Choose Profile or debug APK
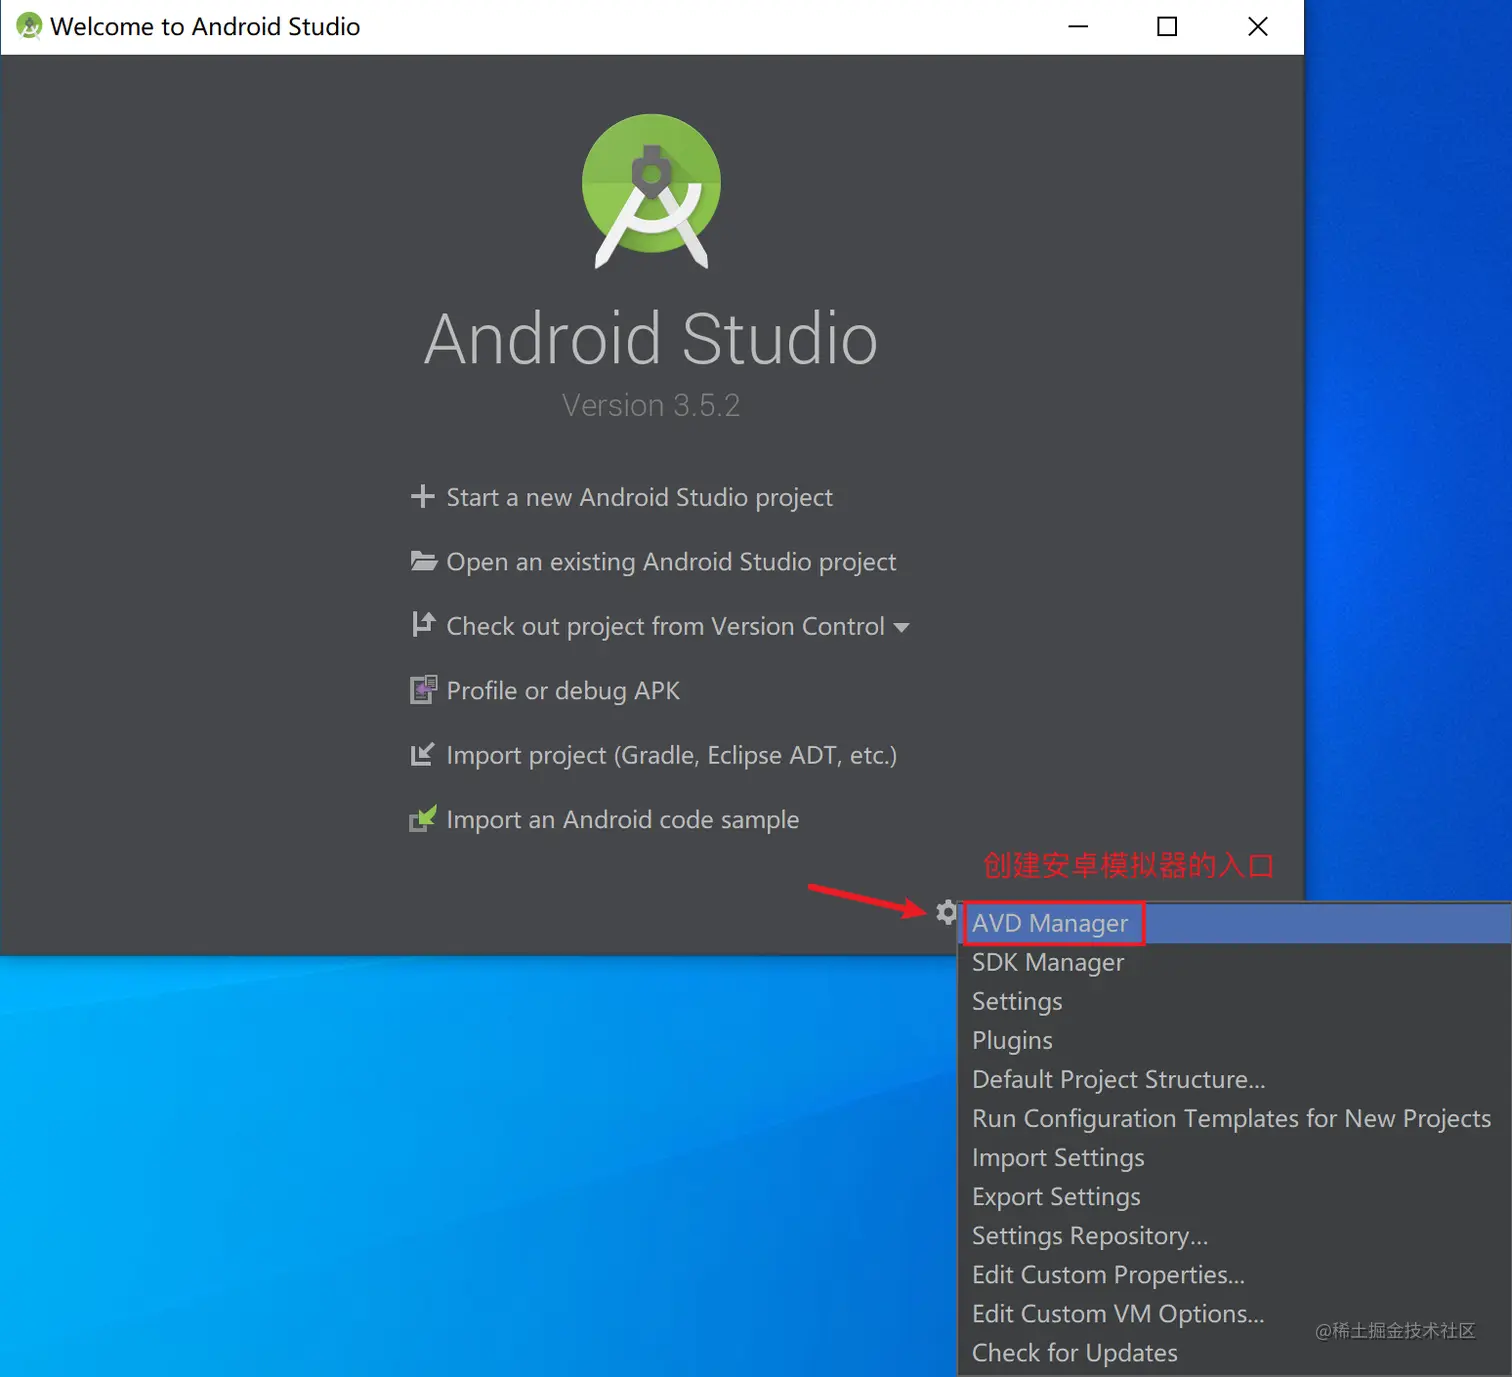Image resolution: width=1512 pixels, height=1377 pixels. [563, 690]
